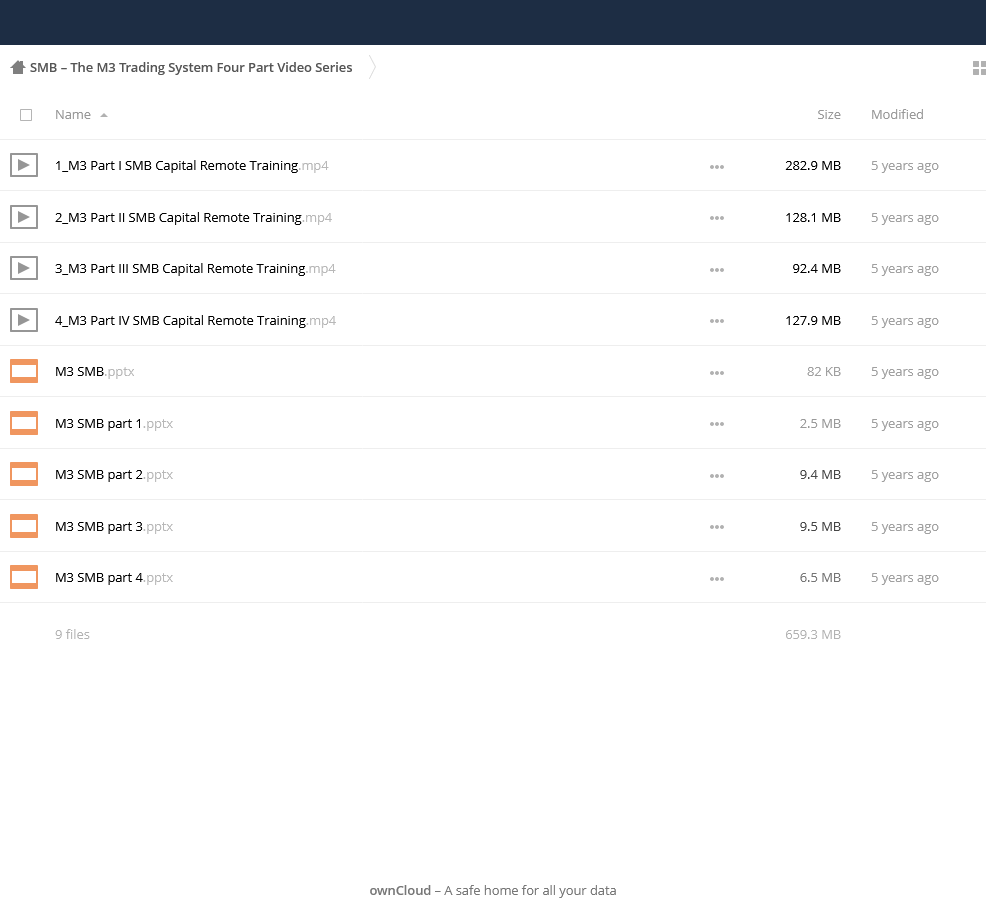The width and height of the screenshot is (986, 920).
Task: Open more actions for M3 SMB.pptx
Action: [717, 373]
